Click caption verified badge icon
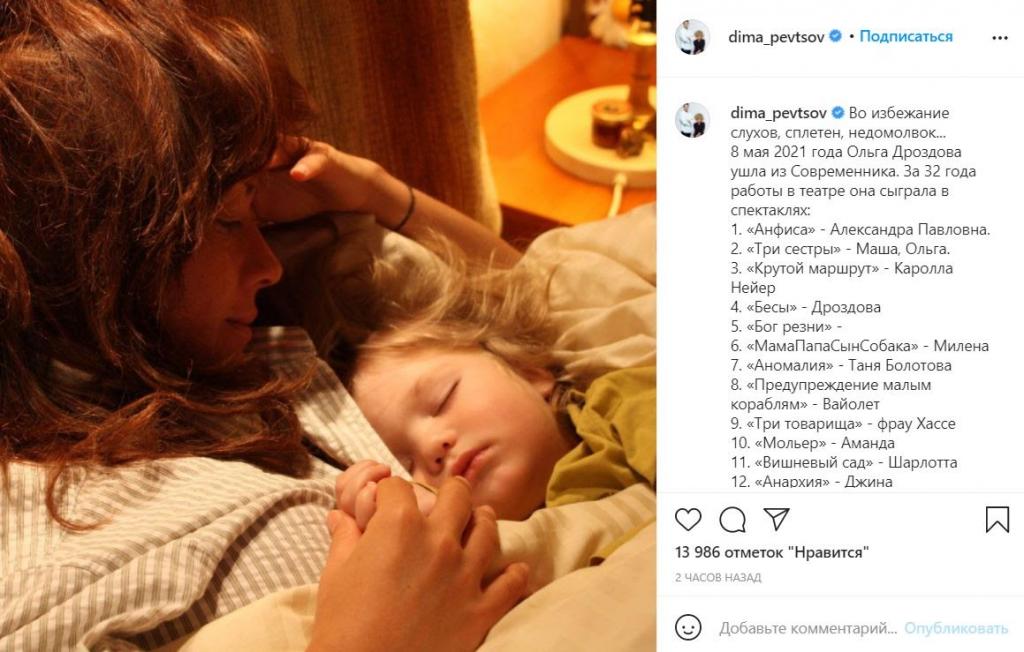 pyautogui.click(x=838, y=113)
